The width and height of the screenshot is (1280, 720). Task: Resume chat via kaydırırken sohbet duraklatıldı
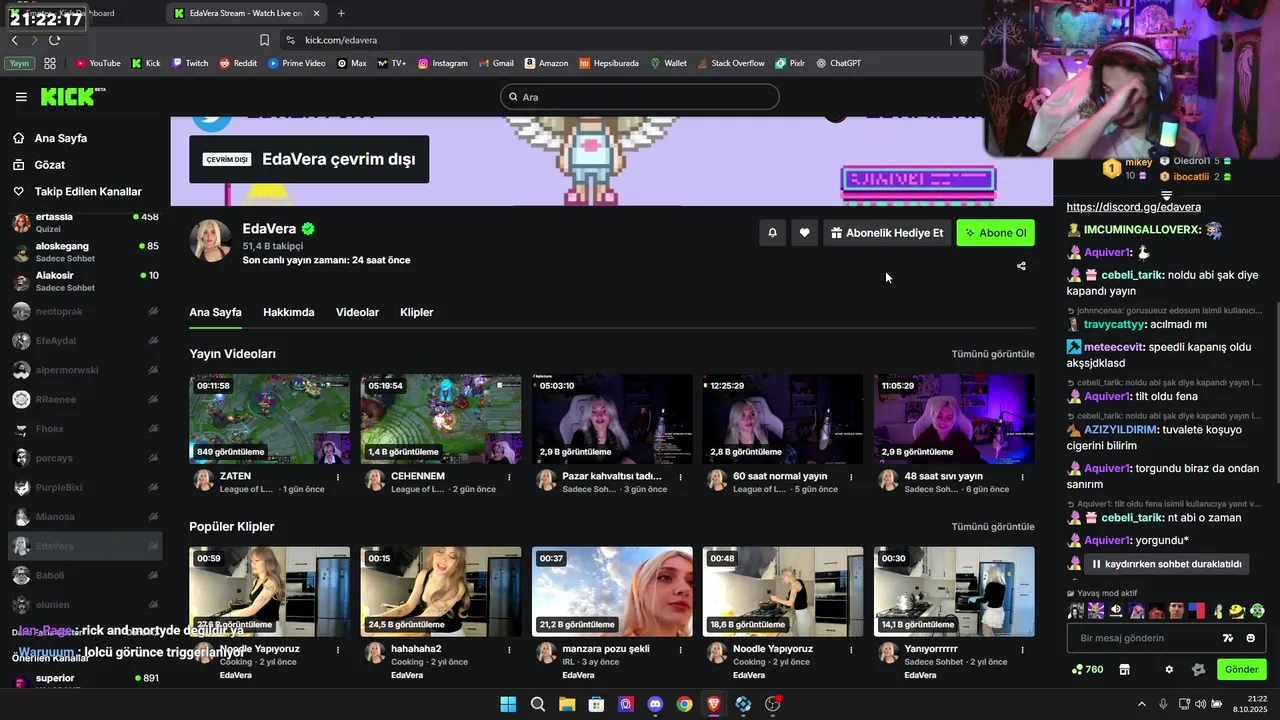tap(1165, 564)
